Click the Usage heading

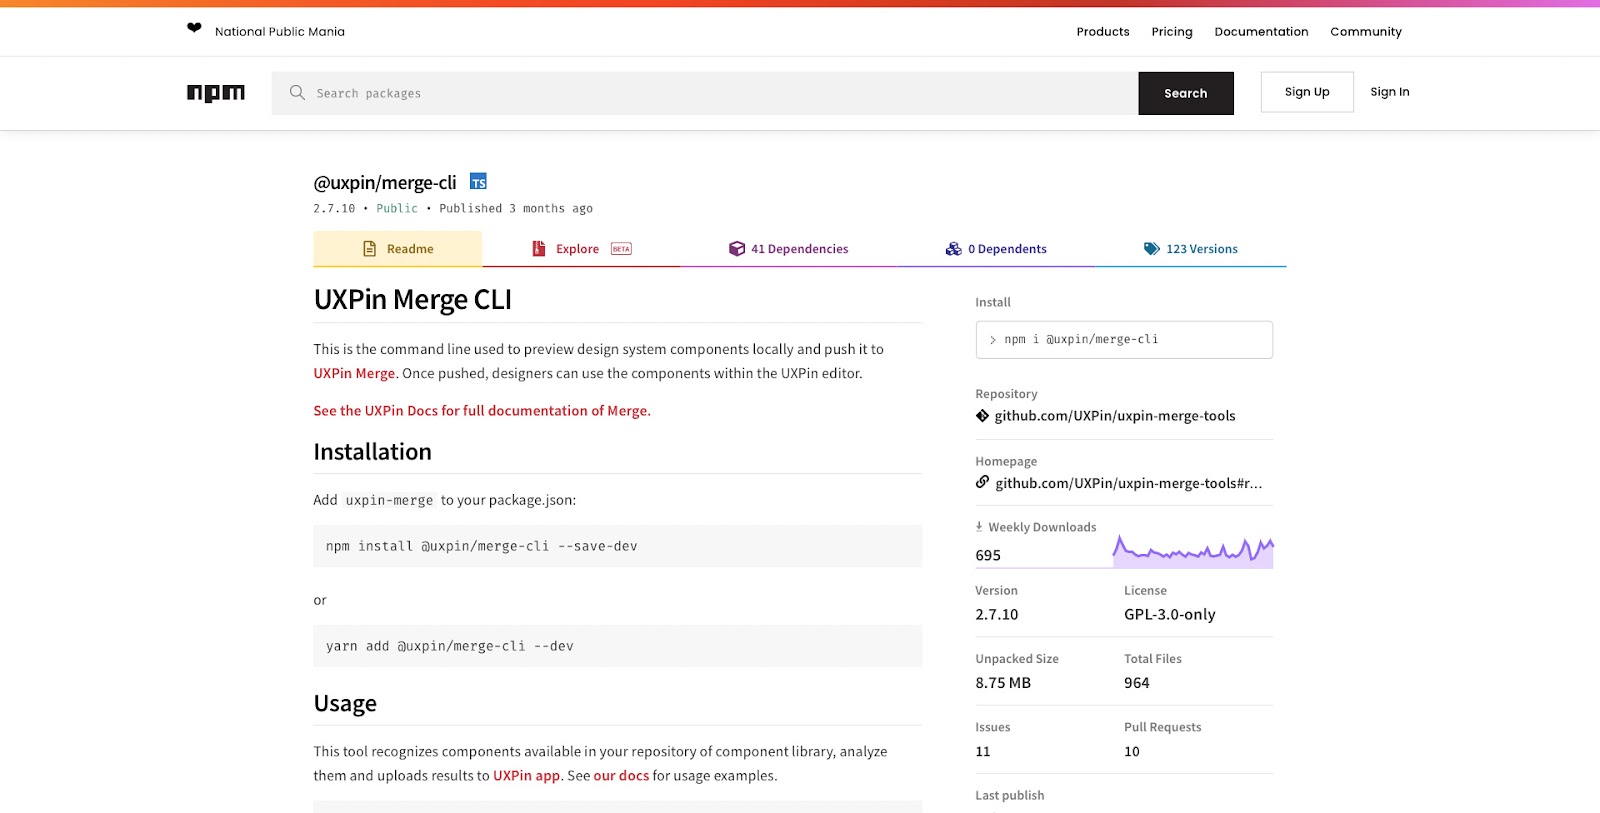pos(345,704)
